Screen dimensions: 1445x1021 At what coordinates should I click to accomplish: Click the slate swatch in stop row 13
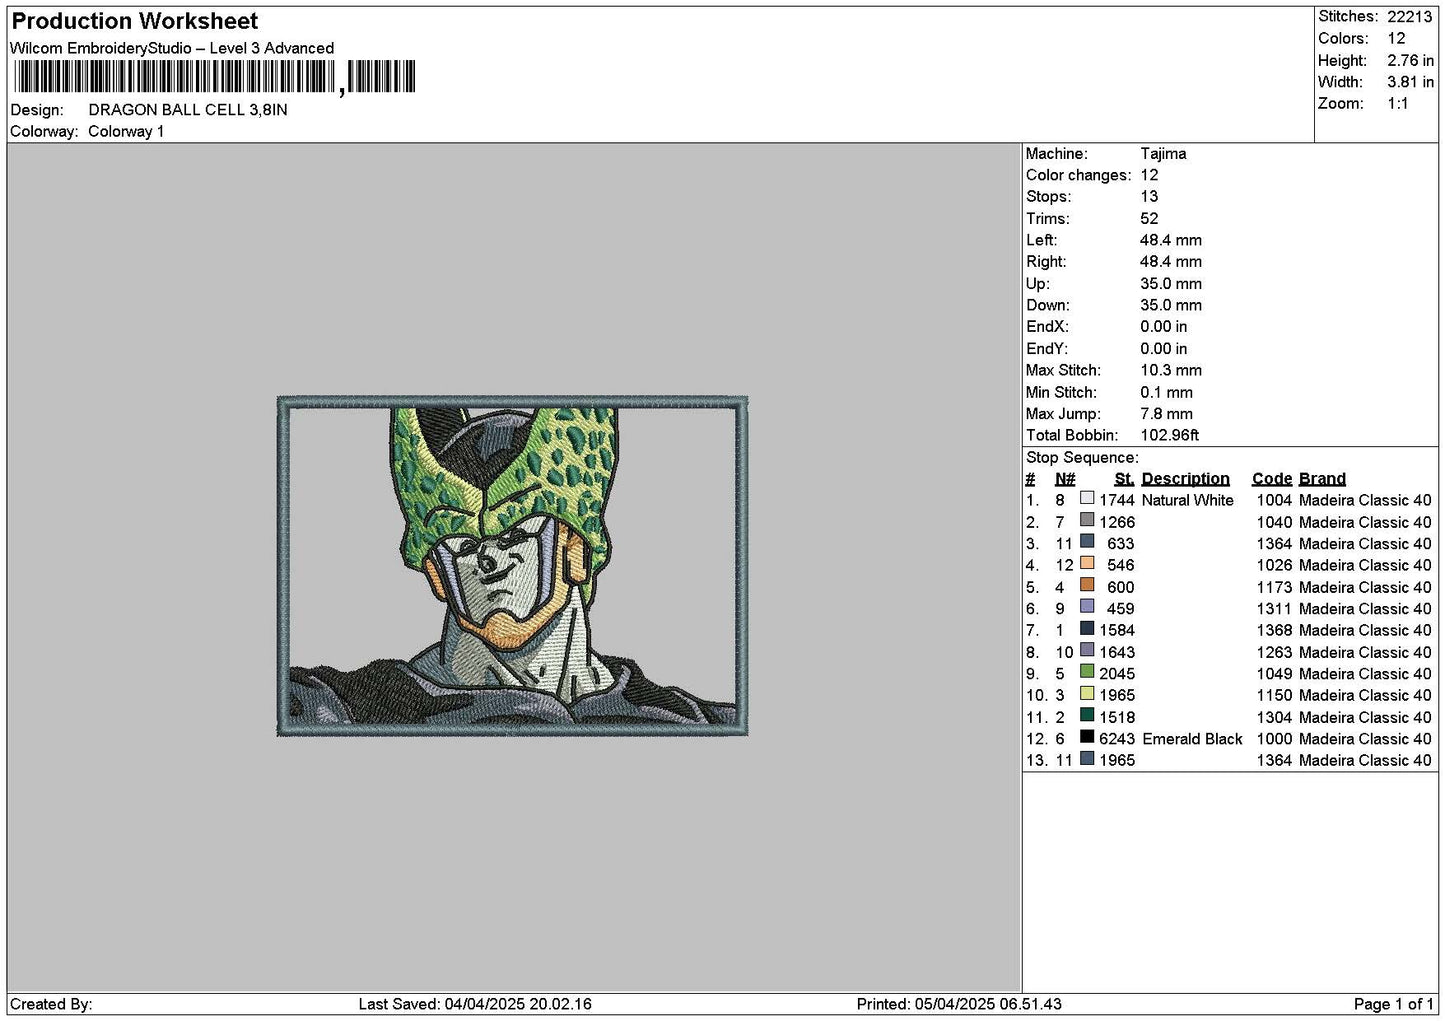tap(1087, 758)
